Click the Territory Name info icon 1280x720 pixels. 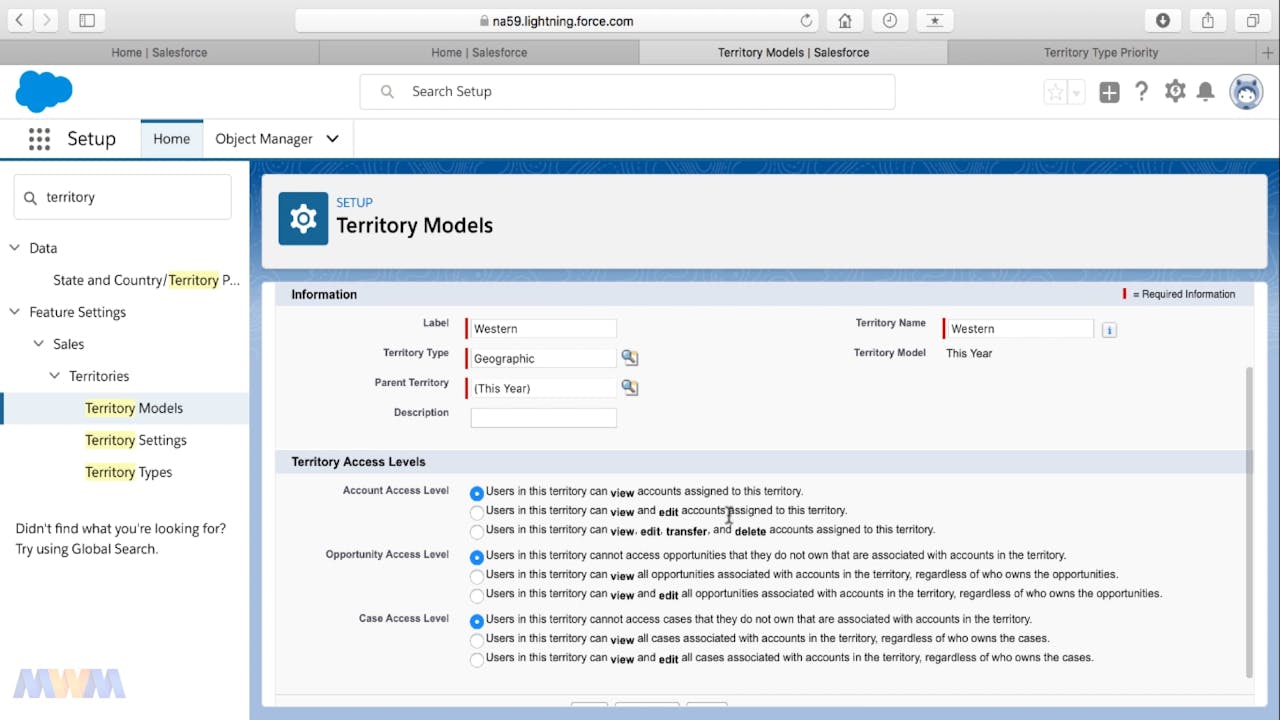(x=1109, y=330)
